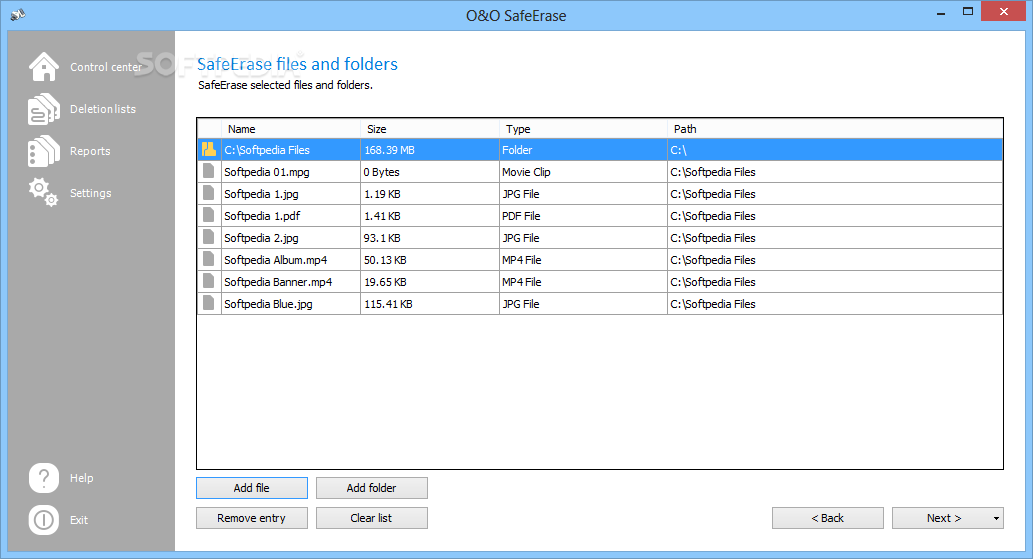Click file icon beside Softpedia 2.jpg
The height and width of the screenshot is (559, 1033).
209,237
